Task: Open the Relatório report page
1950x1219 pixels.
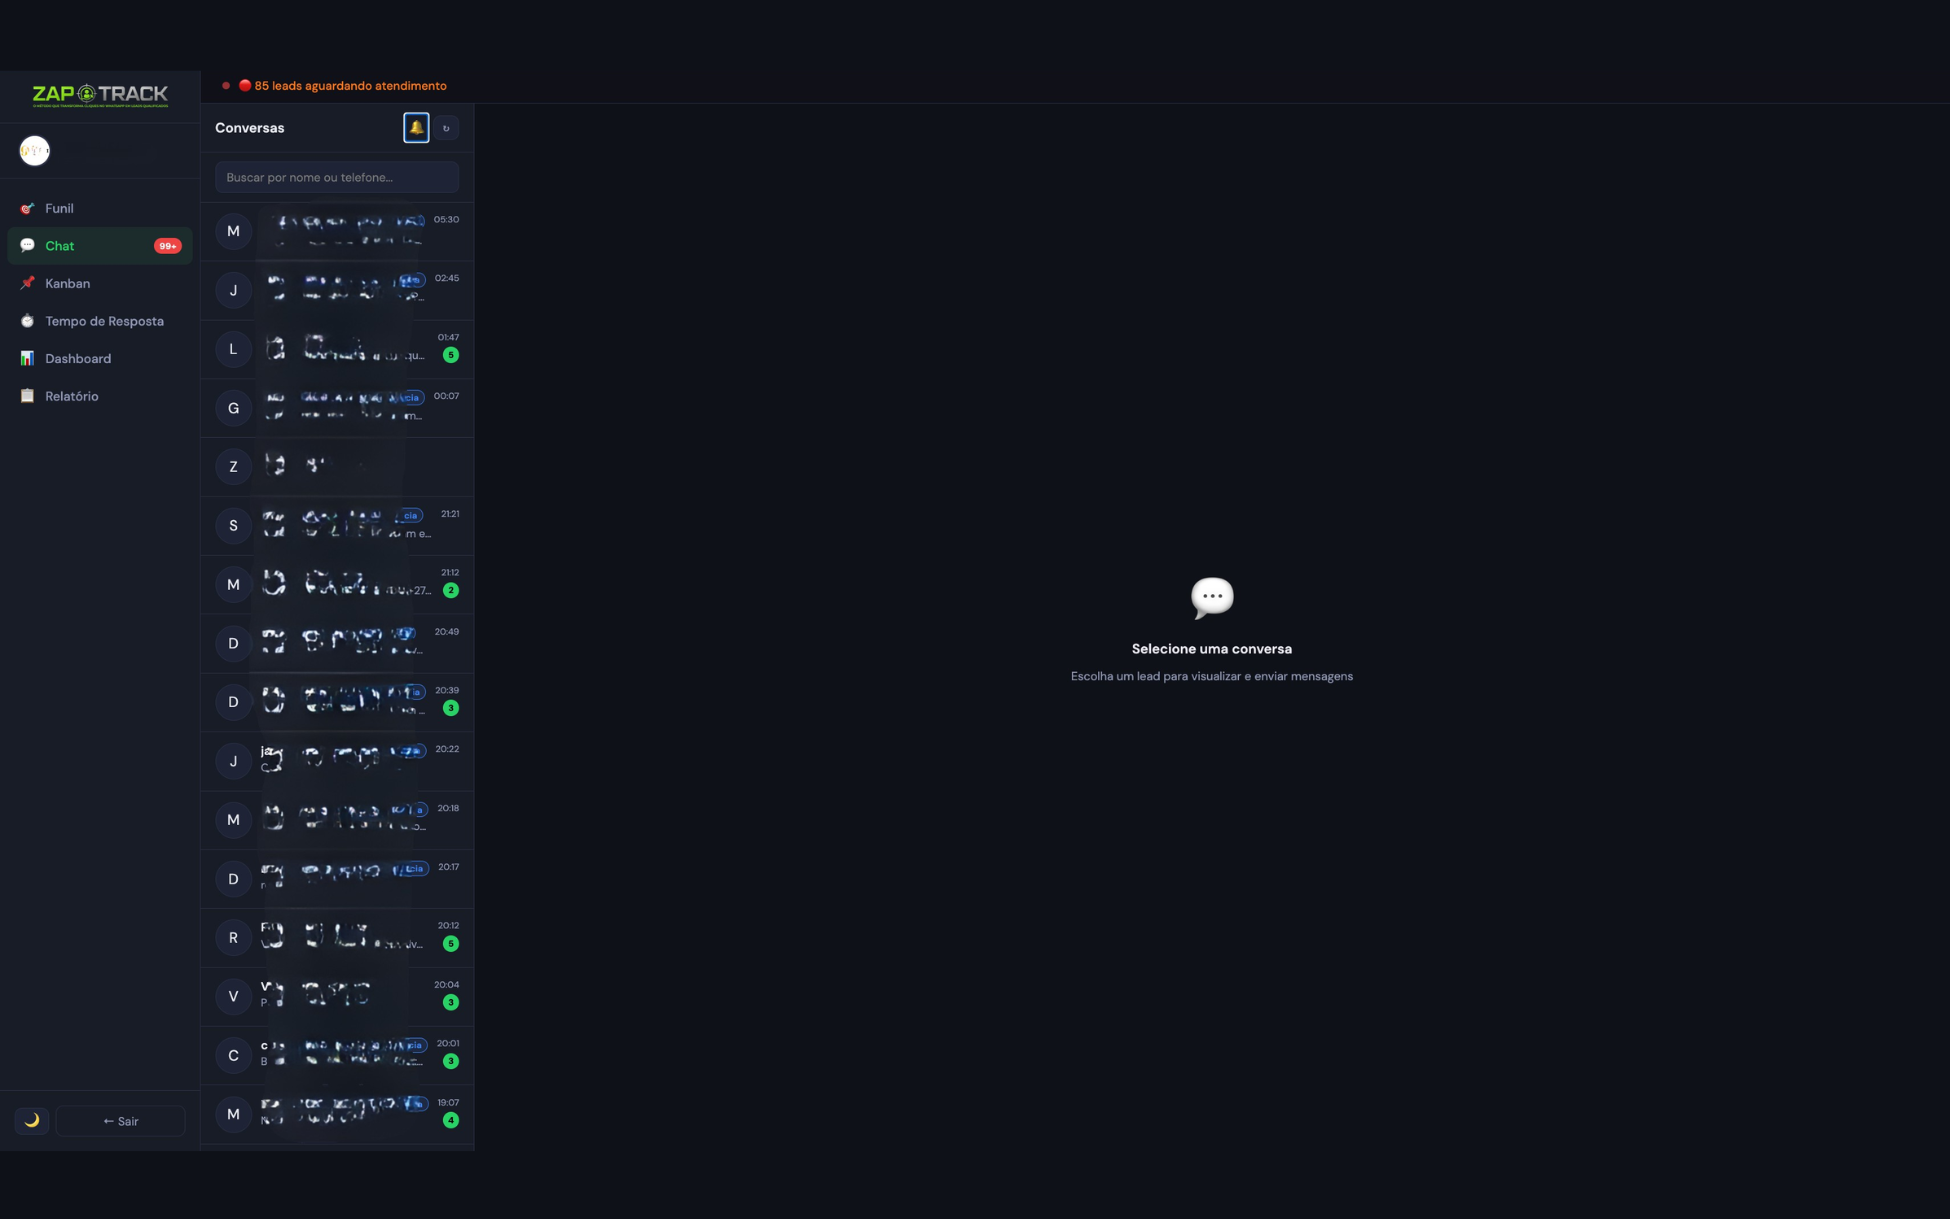Action: tap(71, 396)
